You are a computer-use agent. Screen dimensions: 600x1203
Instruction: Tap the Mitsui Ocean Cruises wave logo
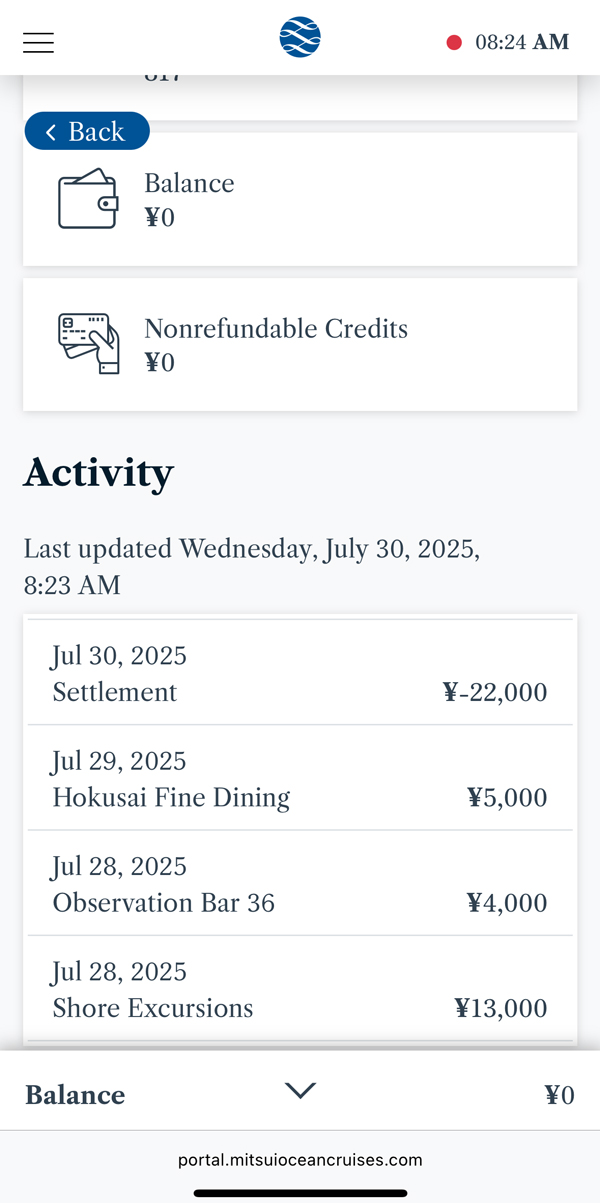[x=300, y=38]
